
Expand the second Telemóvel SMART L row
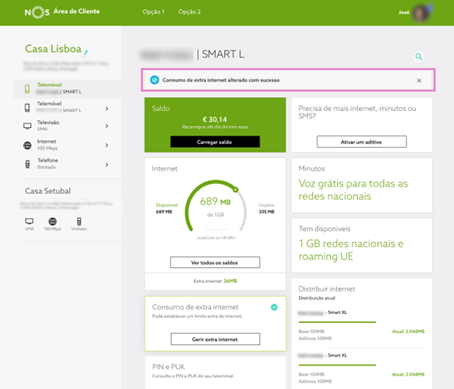(x=107, y=109)
